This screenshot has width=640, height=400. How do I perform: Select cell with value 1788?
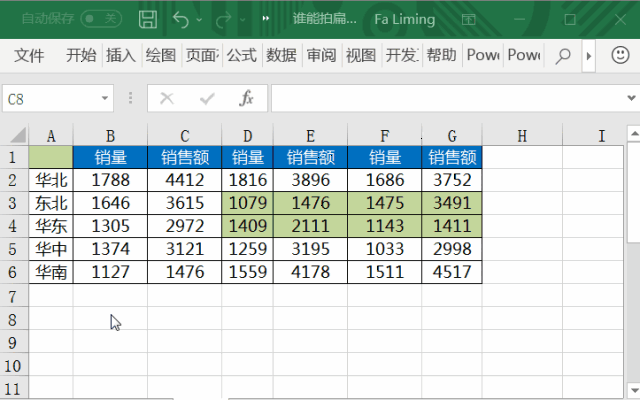pos(110,180)
